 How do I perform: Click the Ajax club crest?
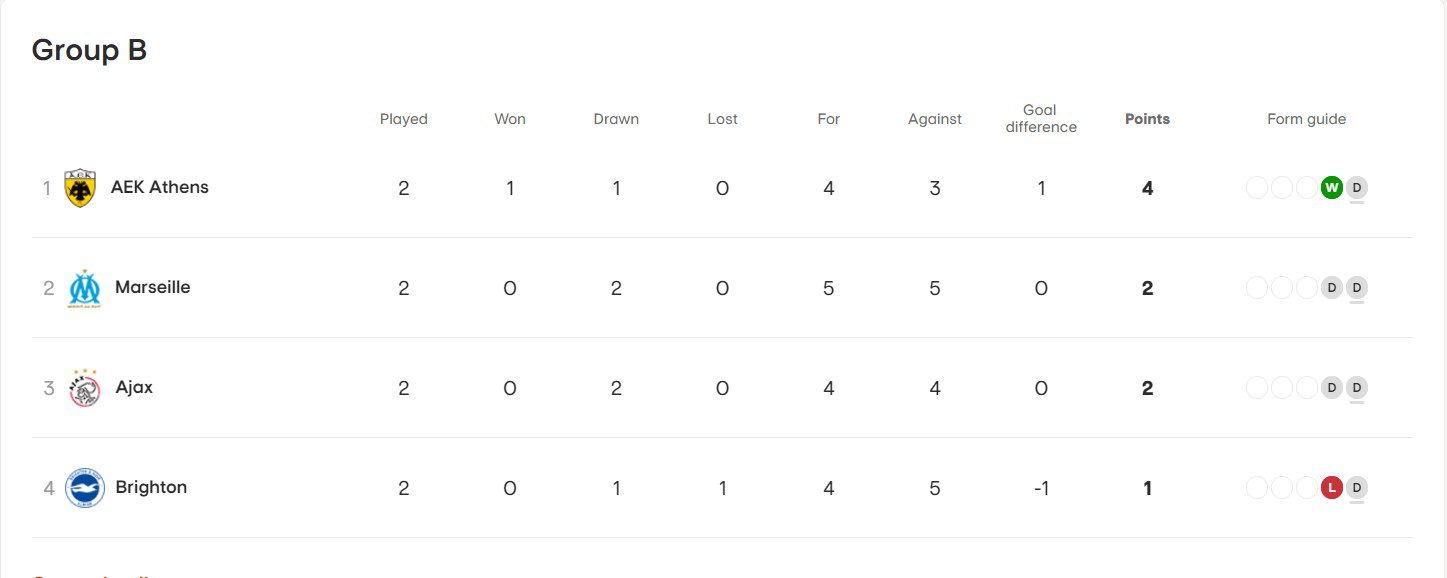point(84,388)
